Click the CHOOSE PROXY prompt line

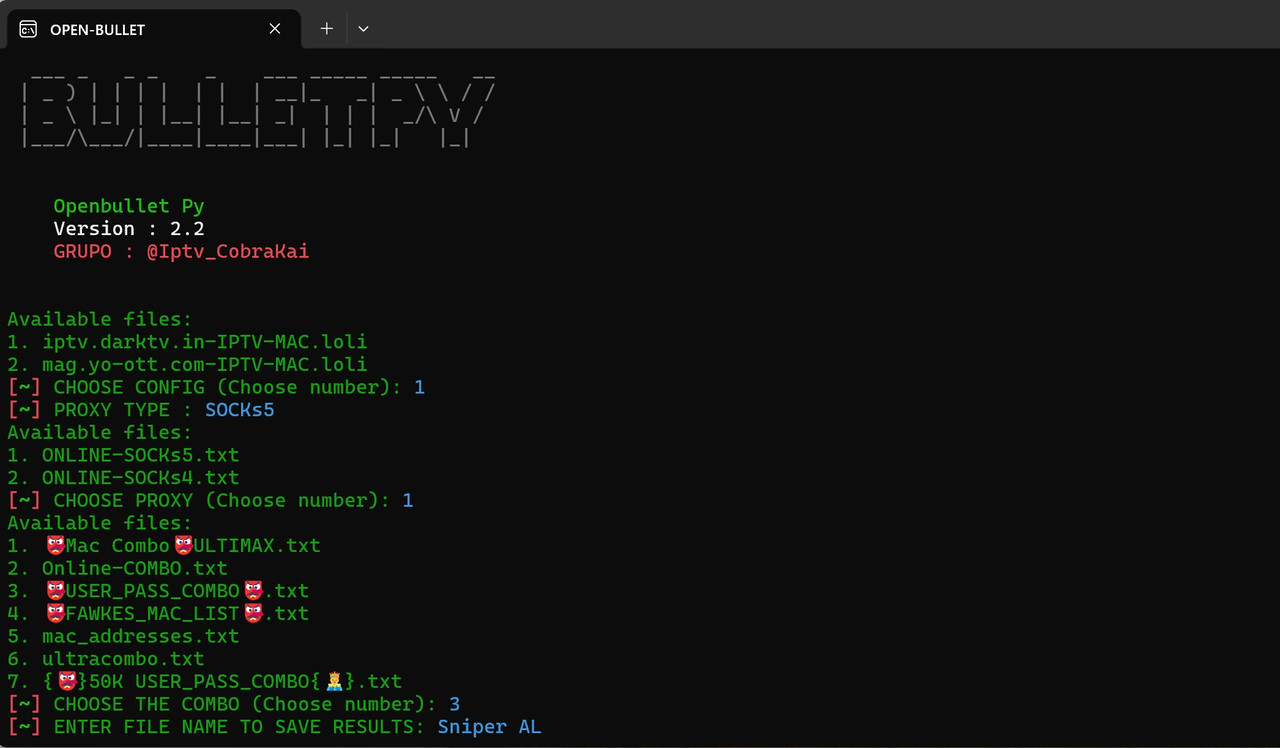[x=210, y=500]
